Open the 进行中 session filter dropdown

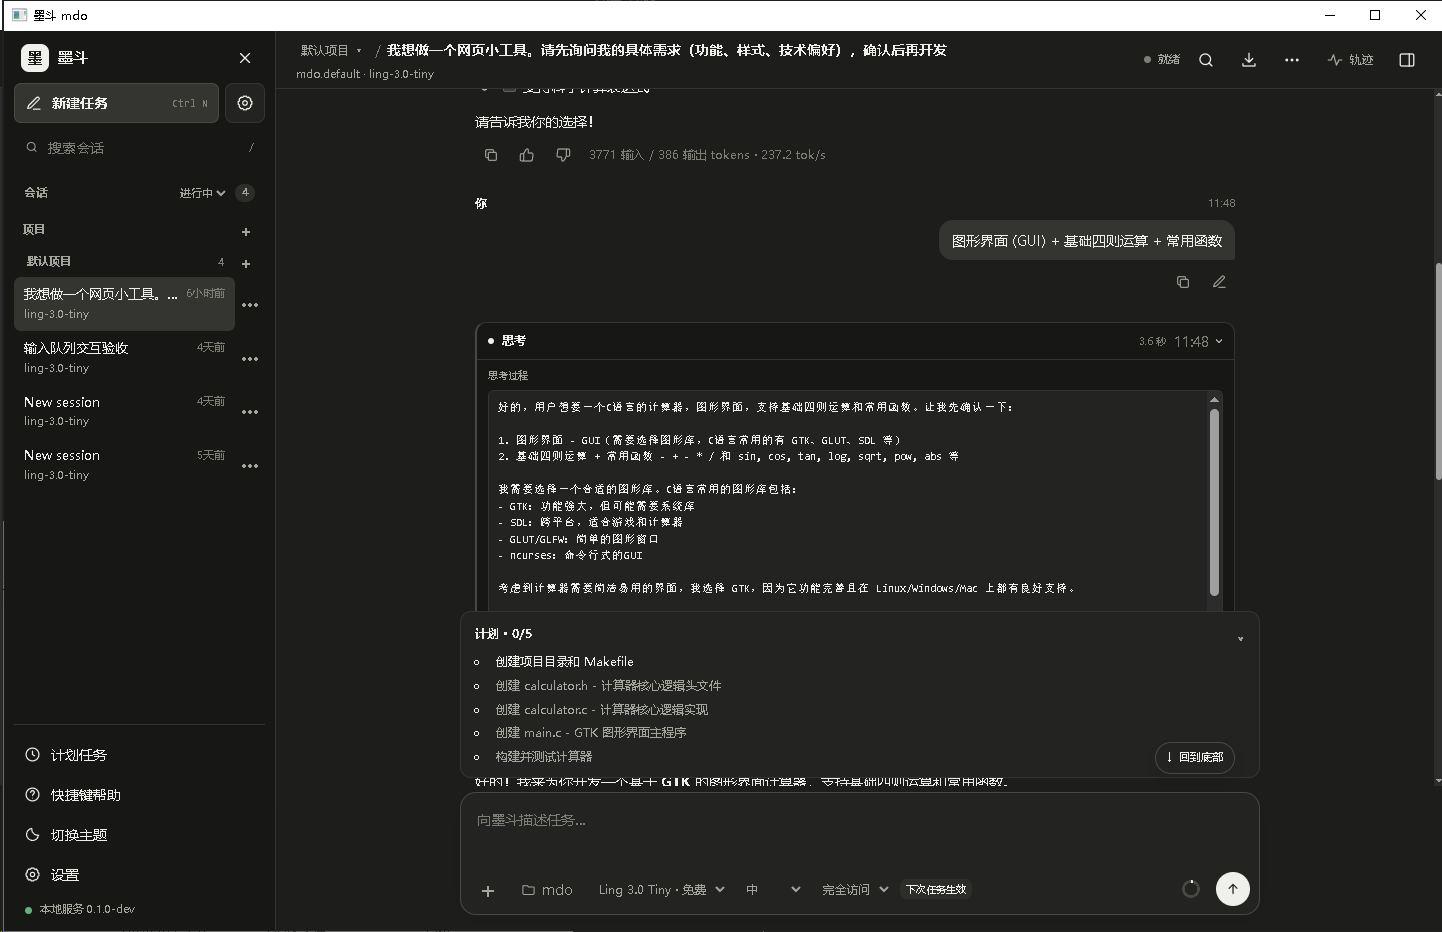click(x=203, y=193)
